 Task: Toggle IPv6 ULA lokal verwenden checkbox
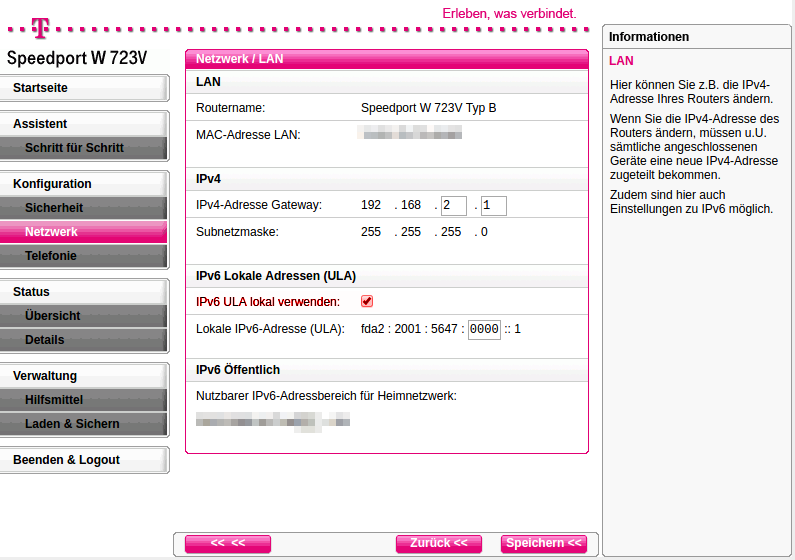point(367,301)
